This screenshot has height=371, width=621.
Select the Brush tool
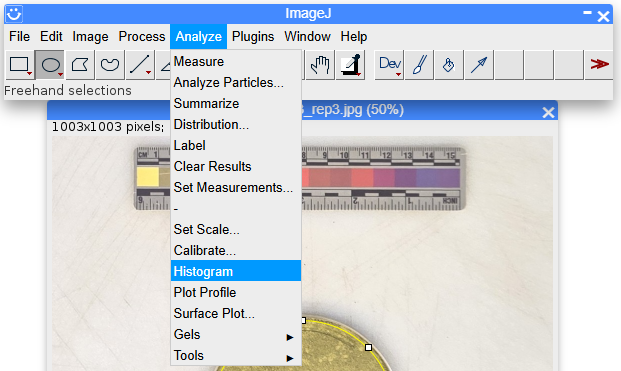(x=419, y=65)
